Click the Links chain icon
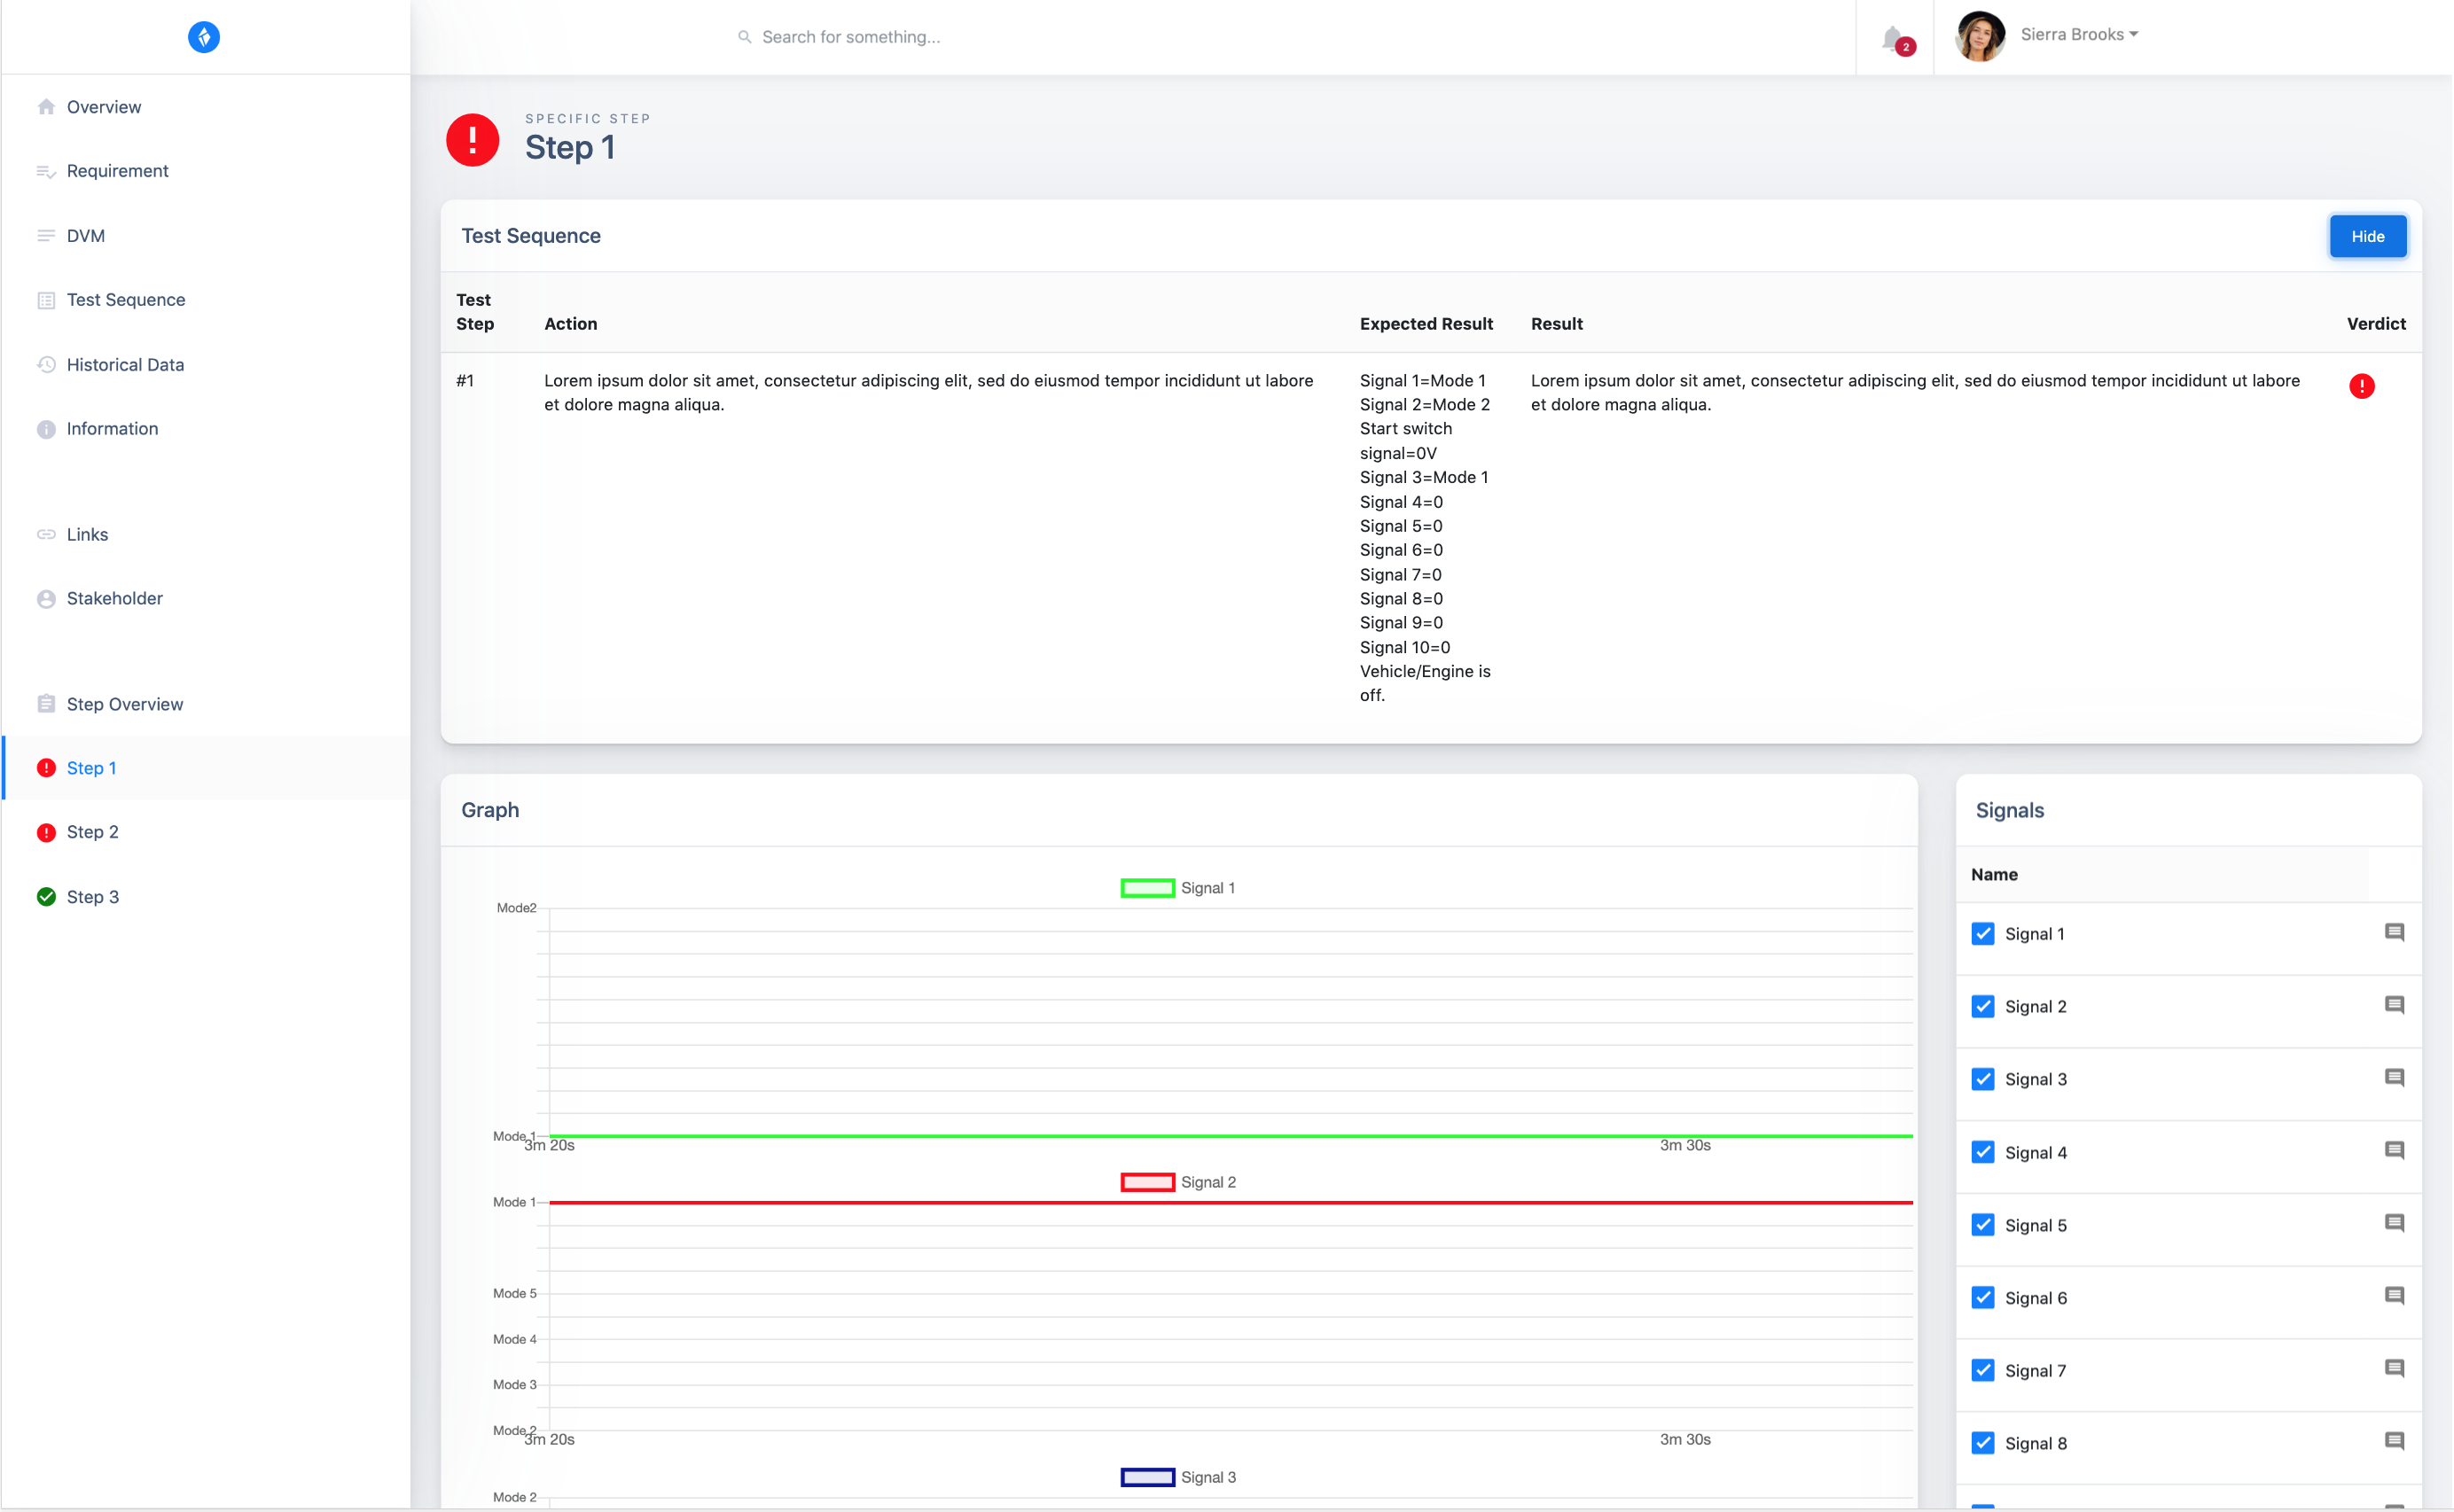This screenshot has width=2454, height=1512. pos(46,535)
